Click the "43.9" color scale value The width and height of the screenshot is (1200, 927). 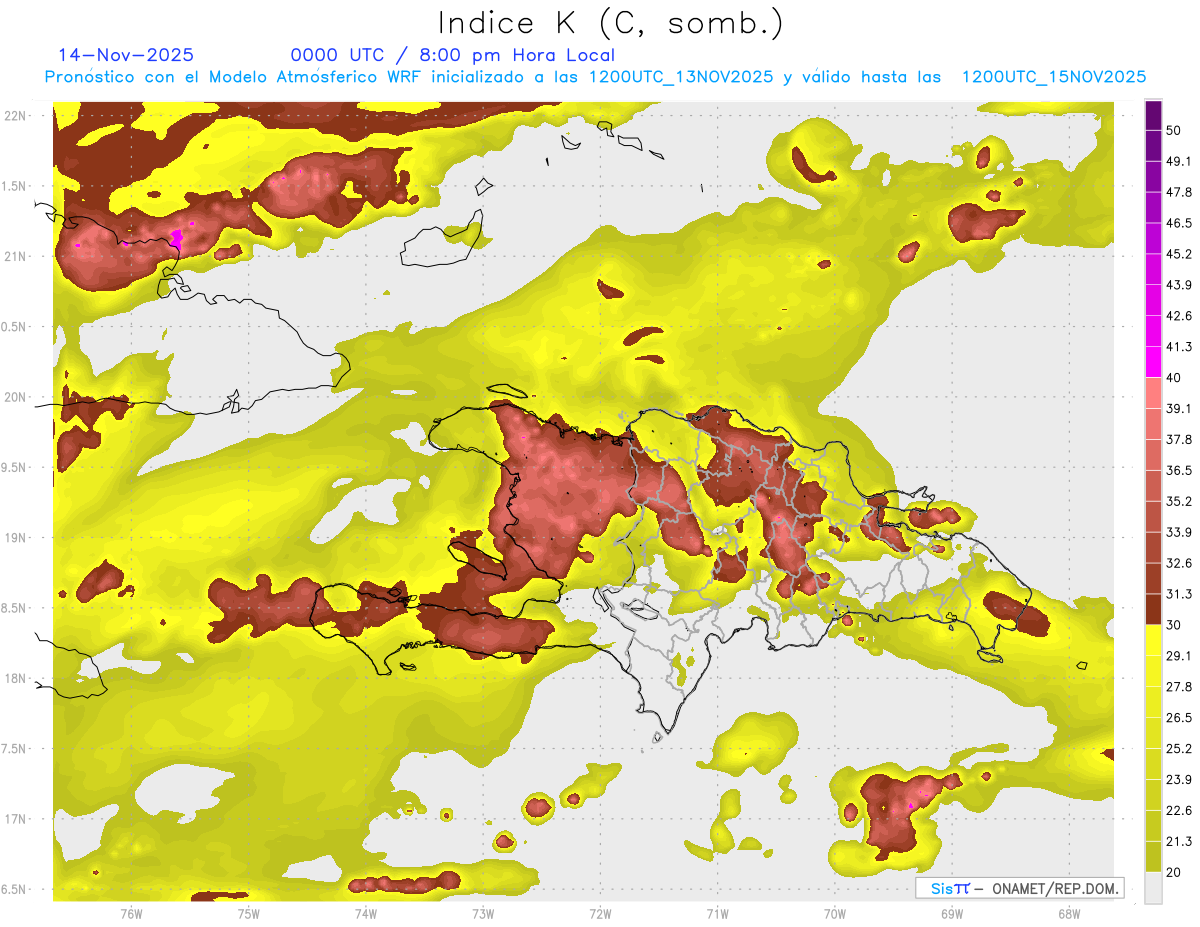[x=1178, y=285]
